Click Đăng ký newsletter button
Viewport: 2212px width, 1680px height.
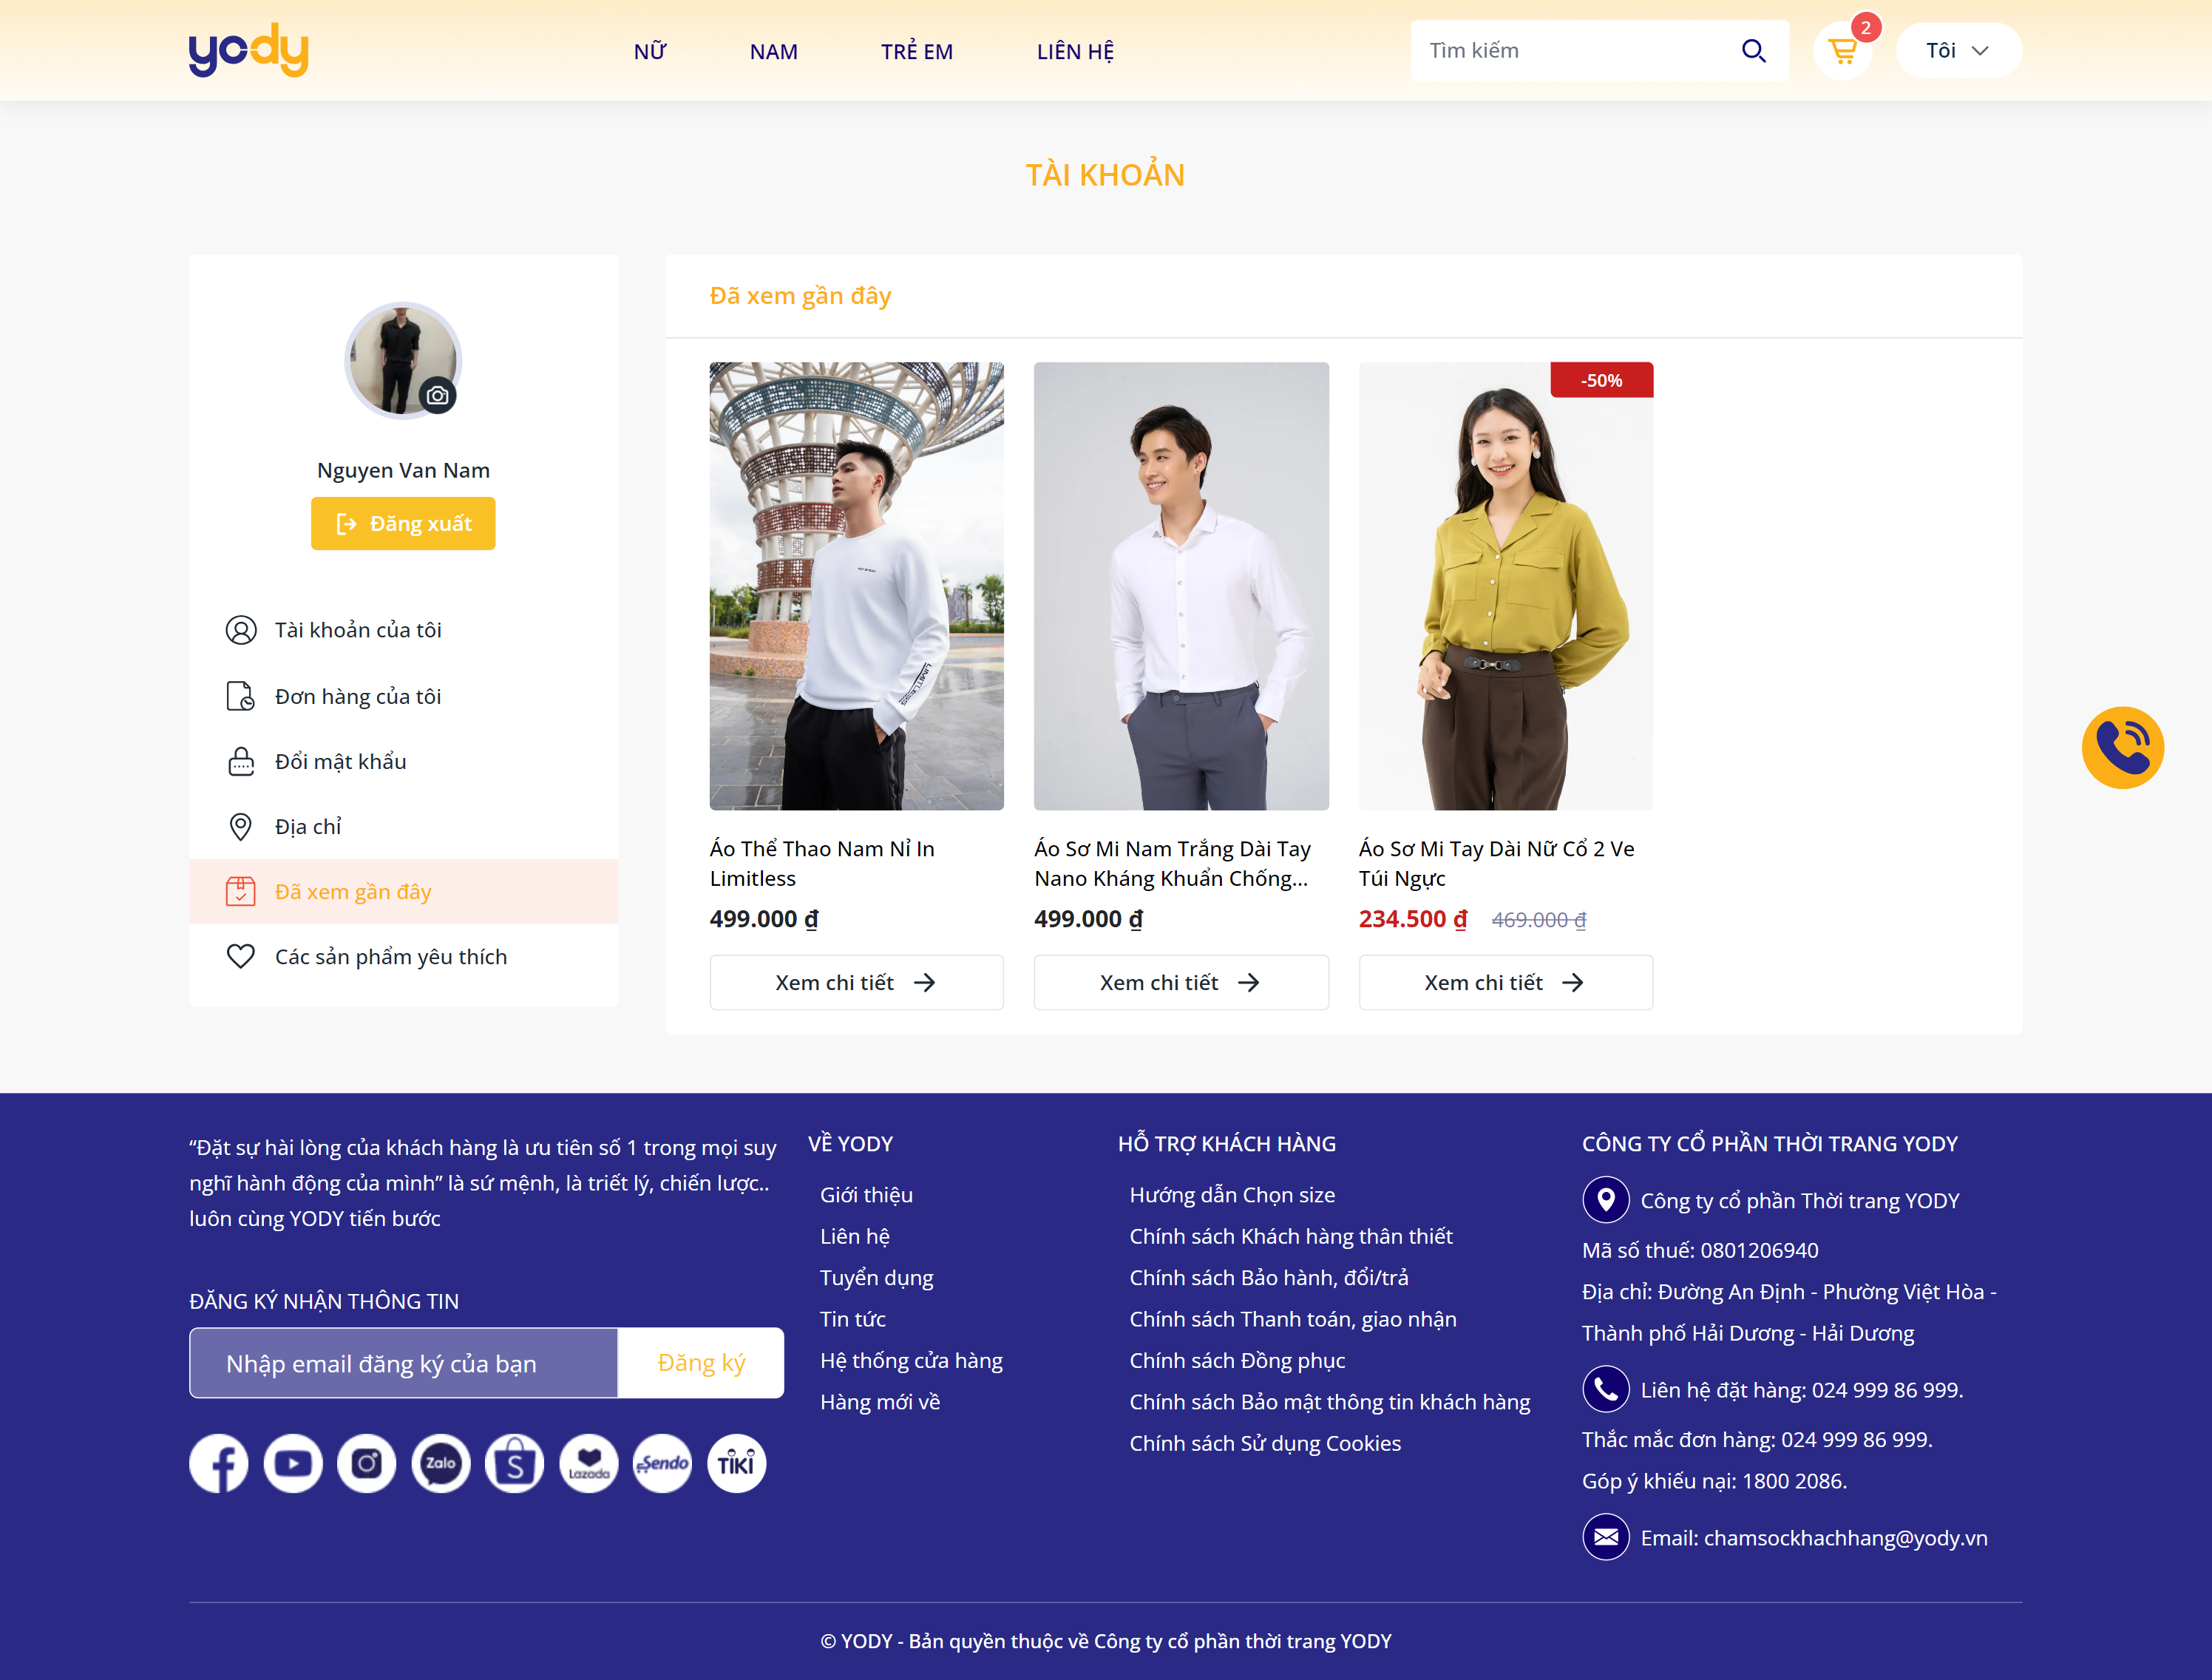(701, 1363)
